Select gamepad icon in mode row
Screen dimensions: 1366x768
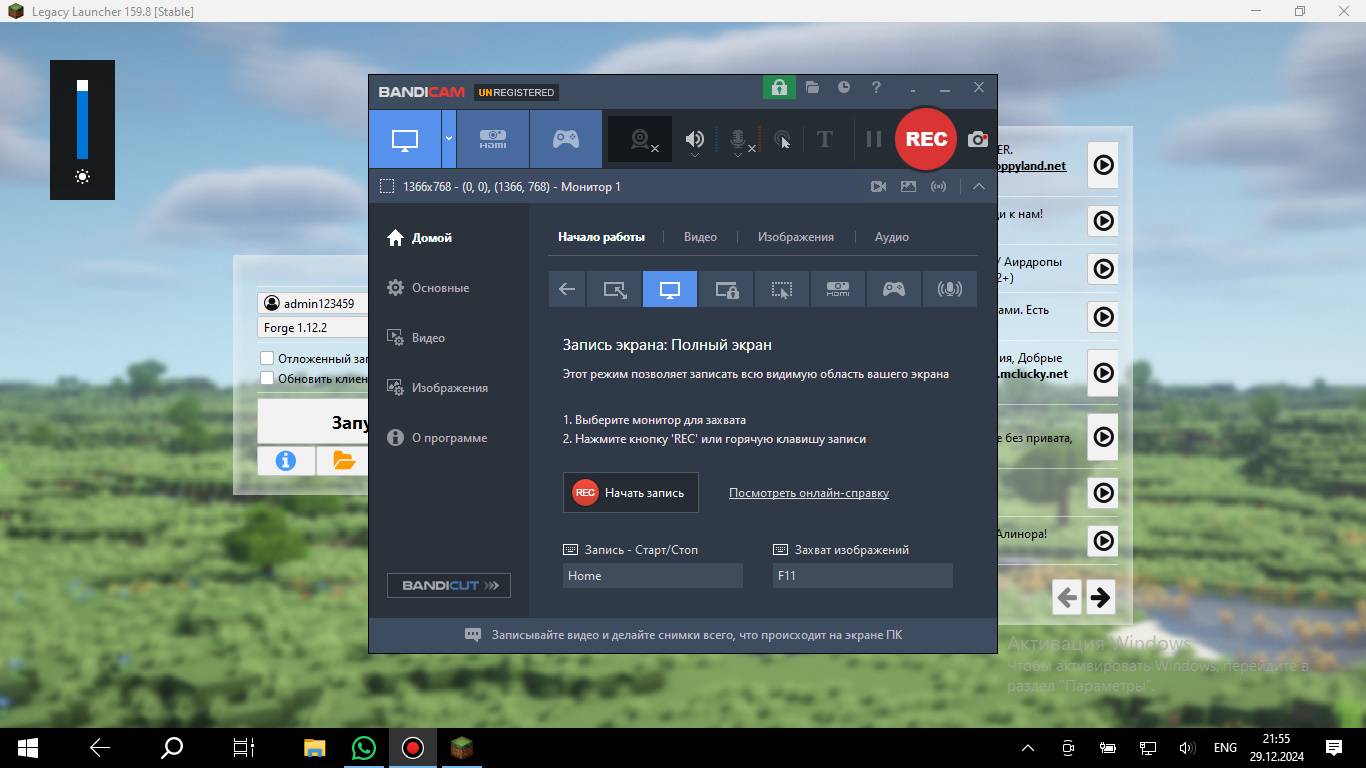click(x=894, y=289)
